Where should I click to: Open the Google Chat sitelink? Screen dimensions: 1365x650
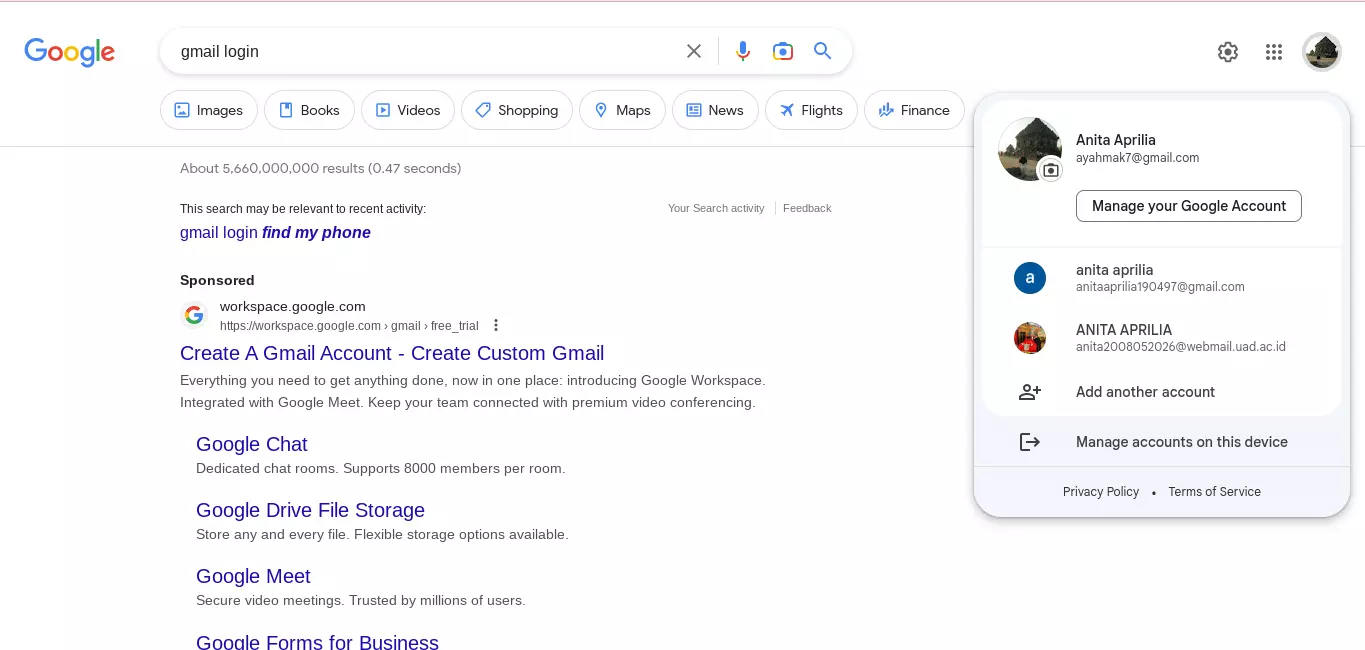252,444
